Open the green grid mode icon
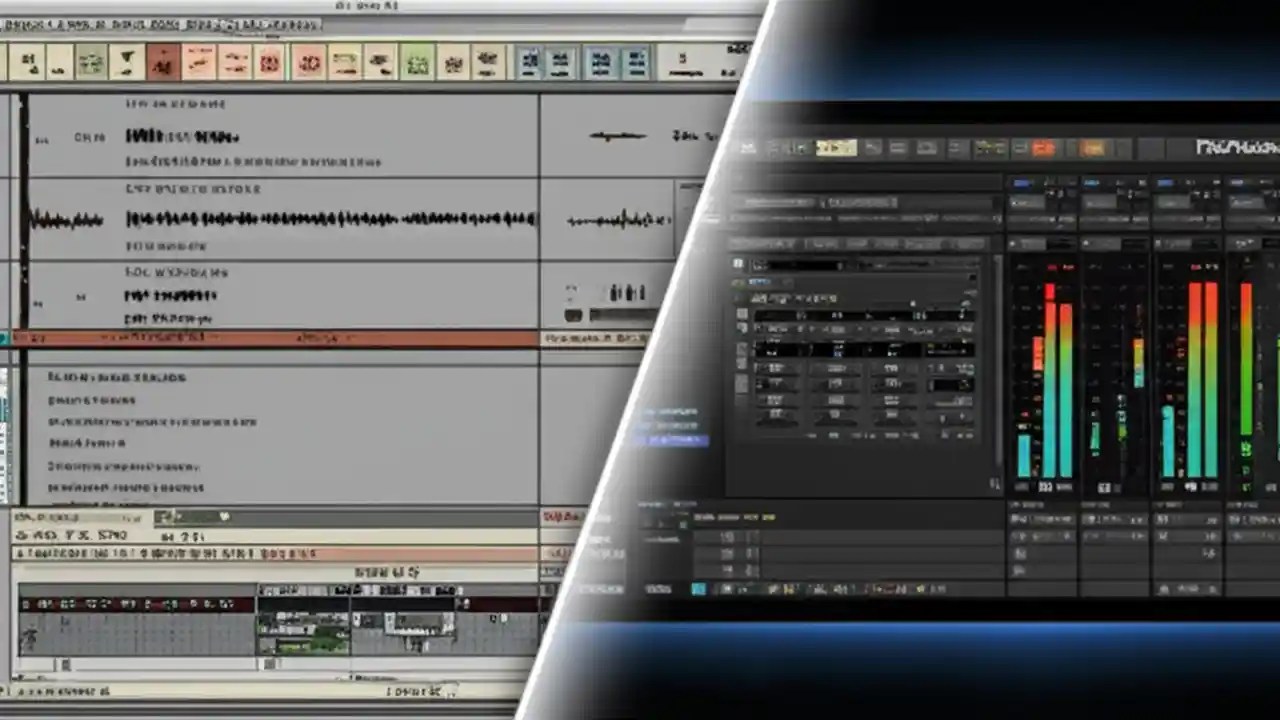This screenshot has width=1280, height=720. coord(416,62)
